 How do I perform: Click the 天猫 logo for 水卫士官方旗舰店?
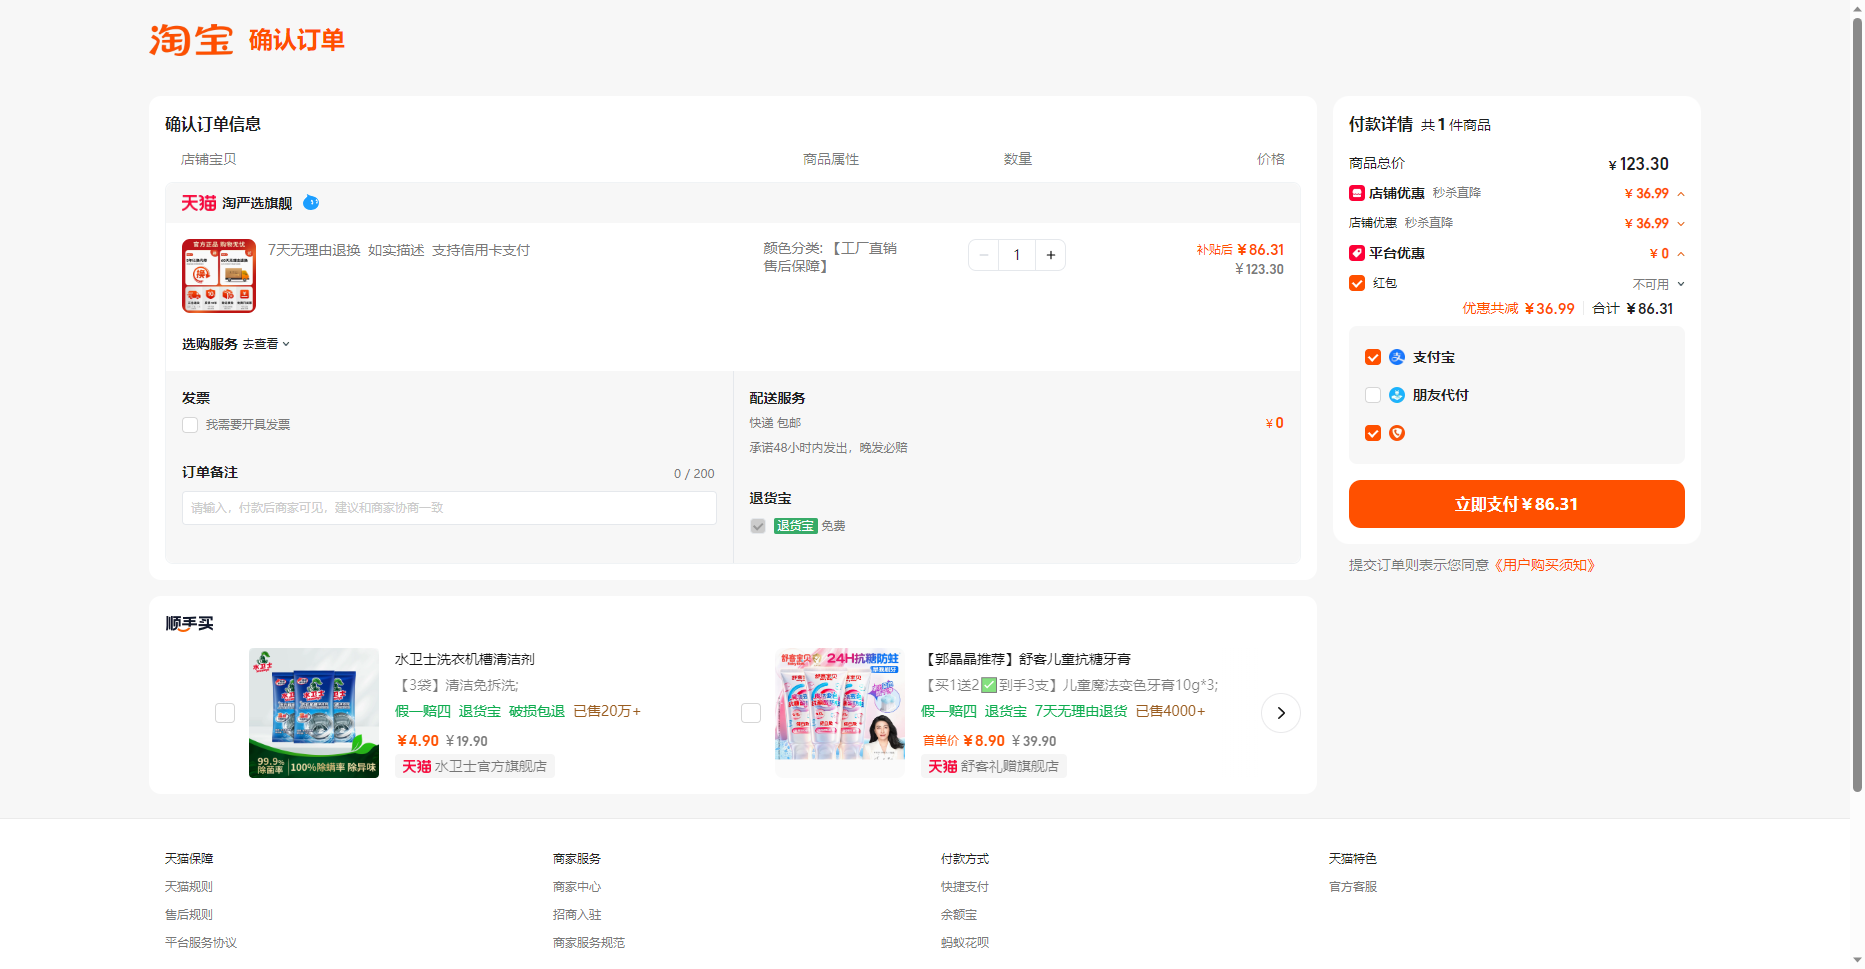click(x=417, y=766)
